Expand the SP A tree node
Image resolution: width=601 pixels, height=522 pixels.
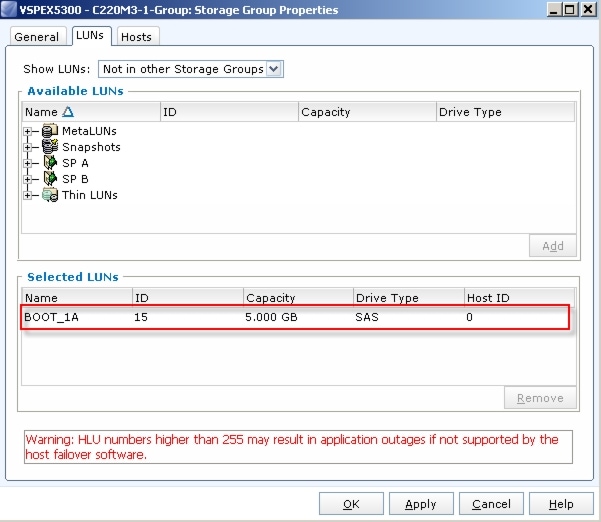27,163
